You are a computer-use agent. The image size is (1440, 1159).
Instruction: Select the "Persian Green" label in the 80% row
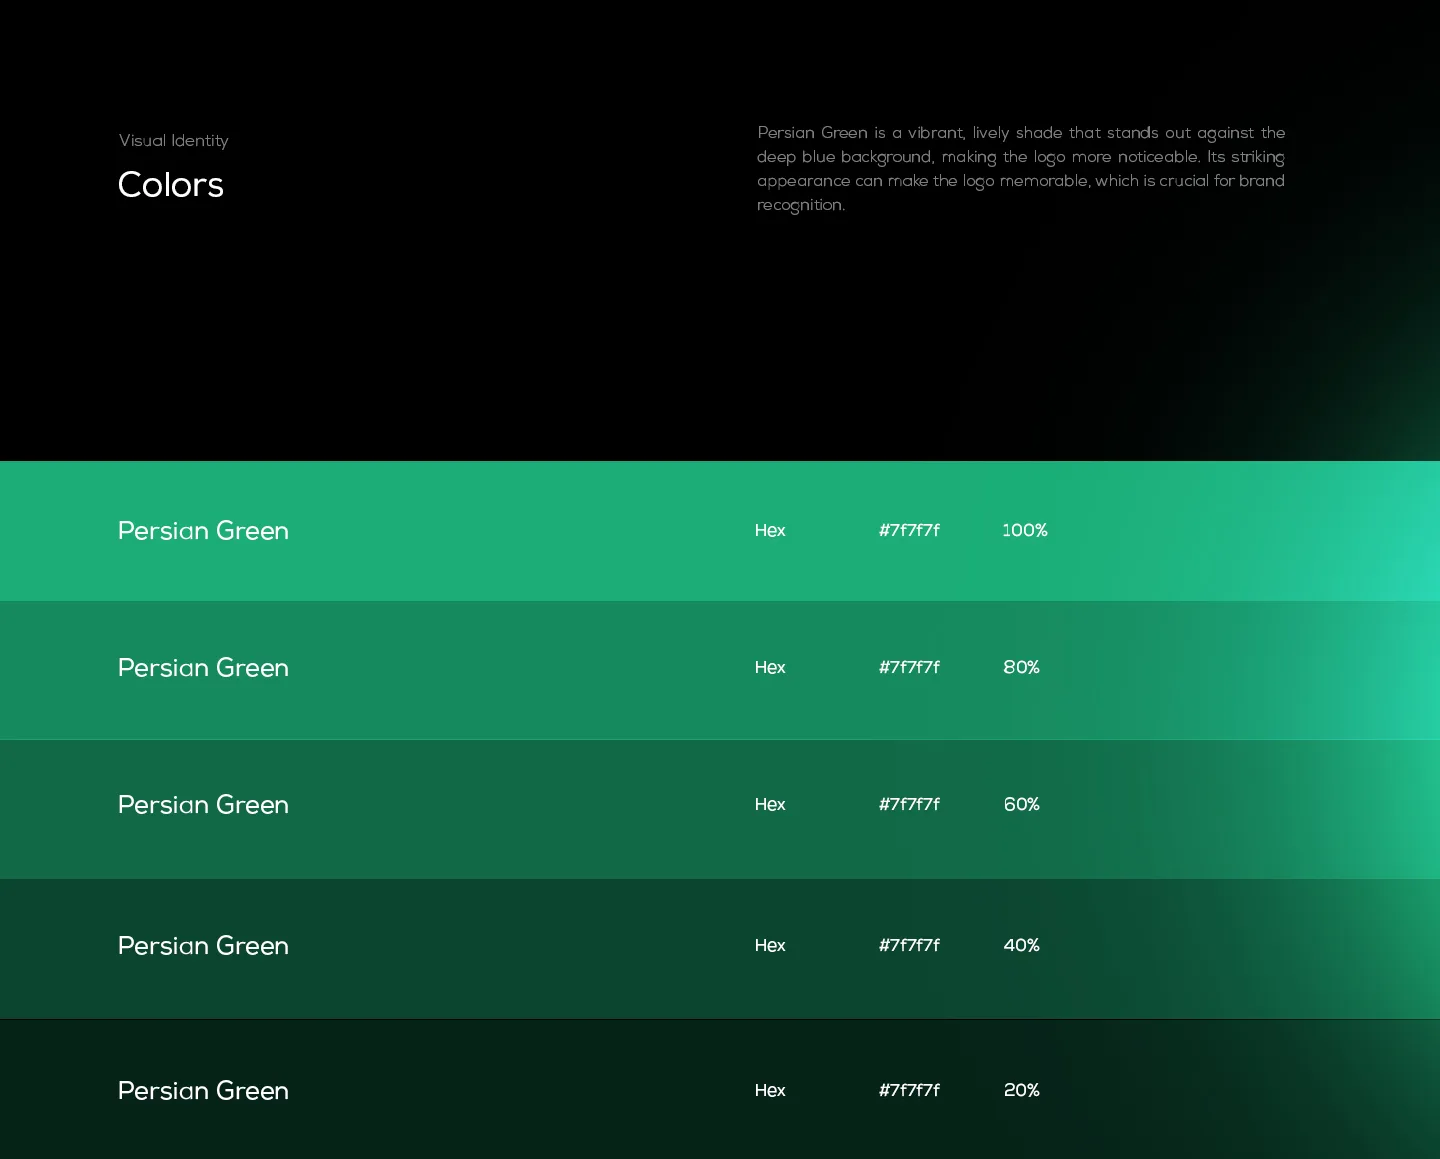[x=203, y=668]
